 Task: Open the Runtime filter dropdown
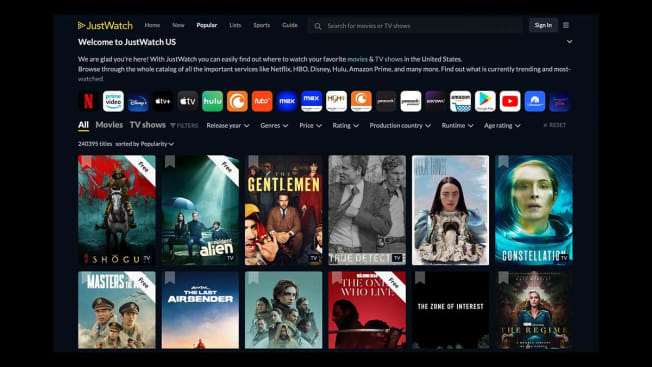tap(457, 126)
